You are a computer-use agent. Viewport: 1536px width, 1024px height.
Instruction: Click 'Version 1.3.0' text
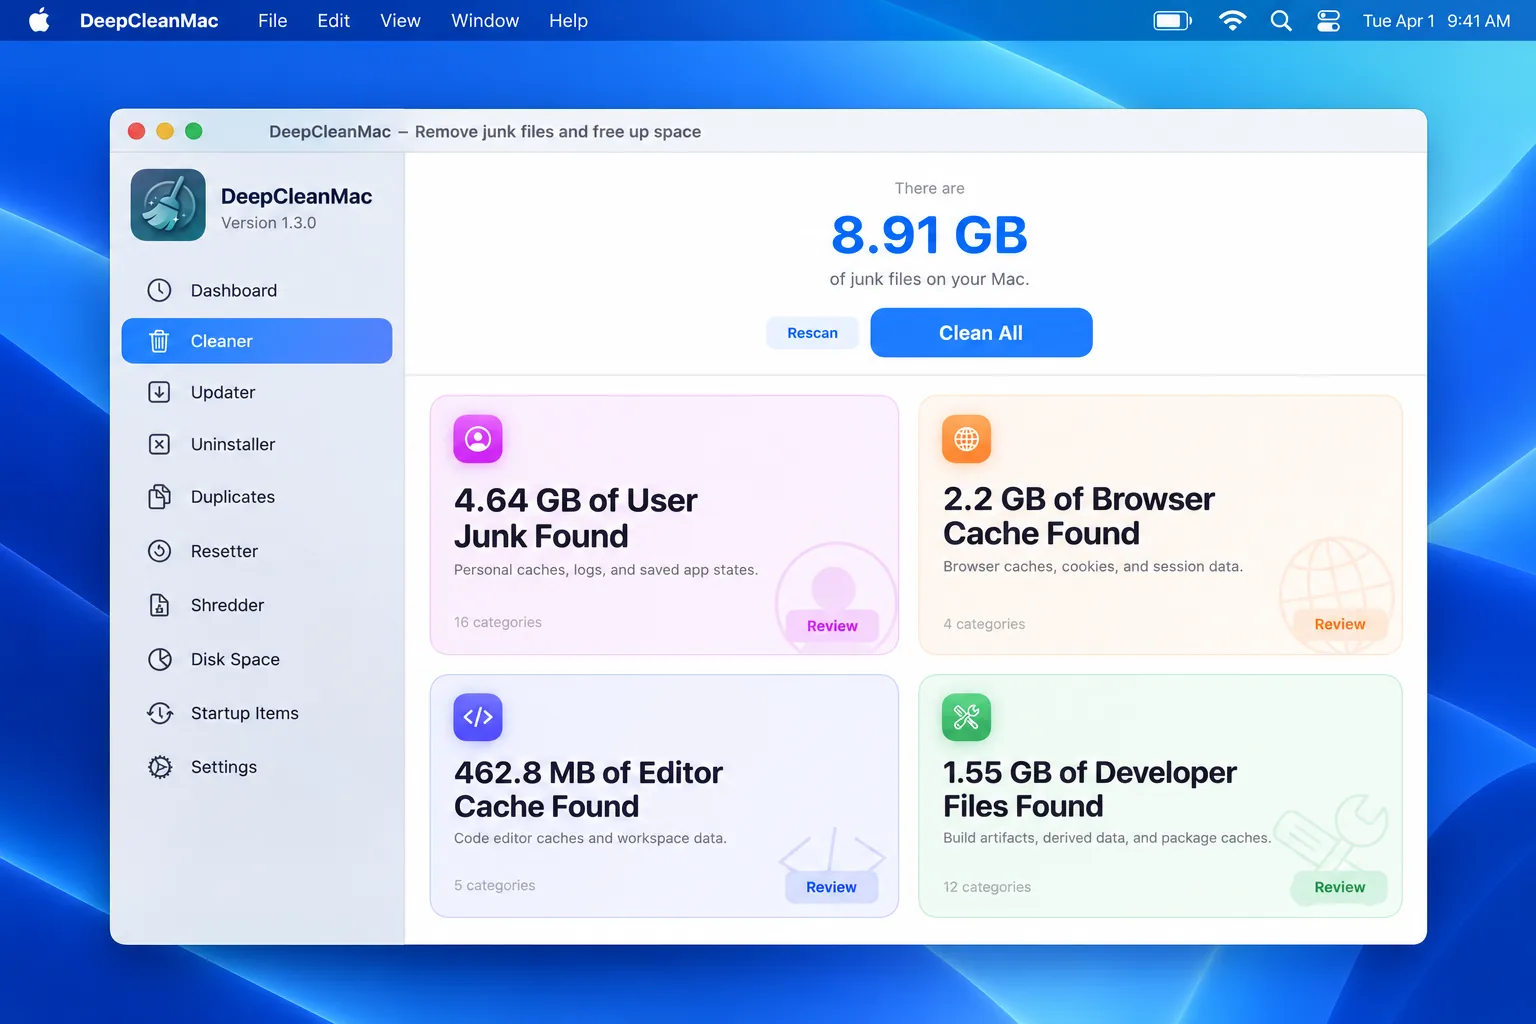tap(268, 223)
